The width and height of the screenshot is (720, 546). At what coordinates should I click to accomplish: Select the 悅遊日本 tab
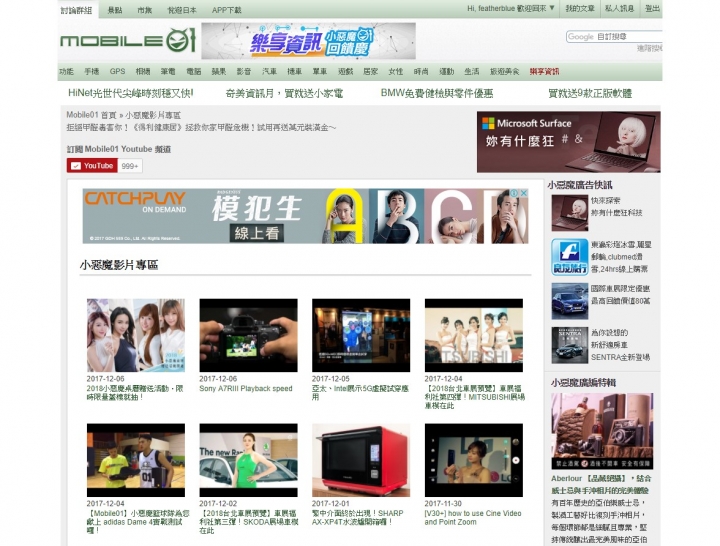click(182, 10)
